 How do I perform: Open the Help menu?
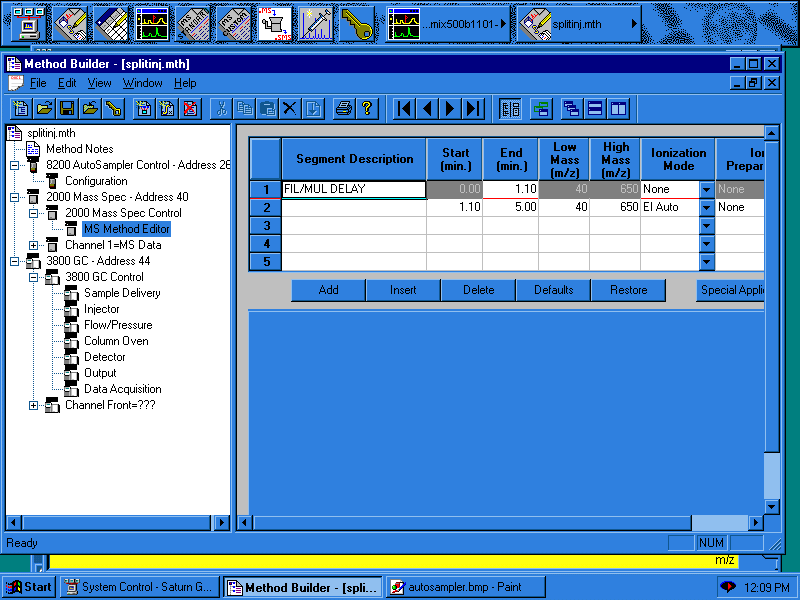tap(185, 83)
